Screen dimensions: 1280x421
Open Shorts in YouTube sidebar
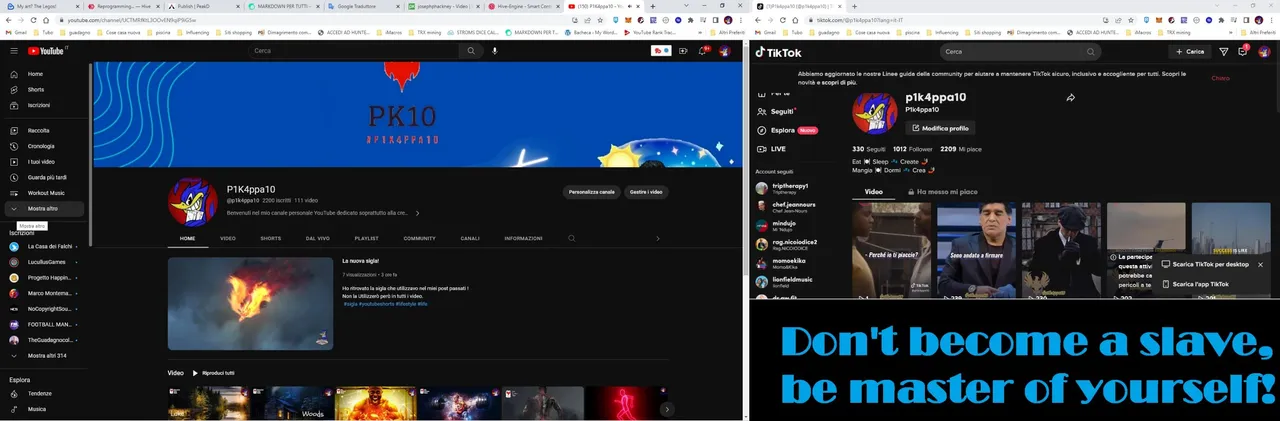(45, 89)
